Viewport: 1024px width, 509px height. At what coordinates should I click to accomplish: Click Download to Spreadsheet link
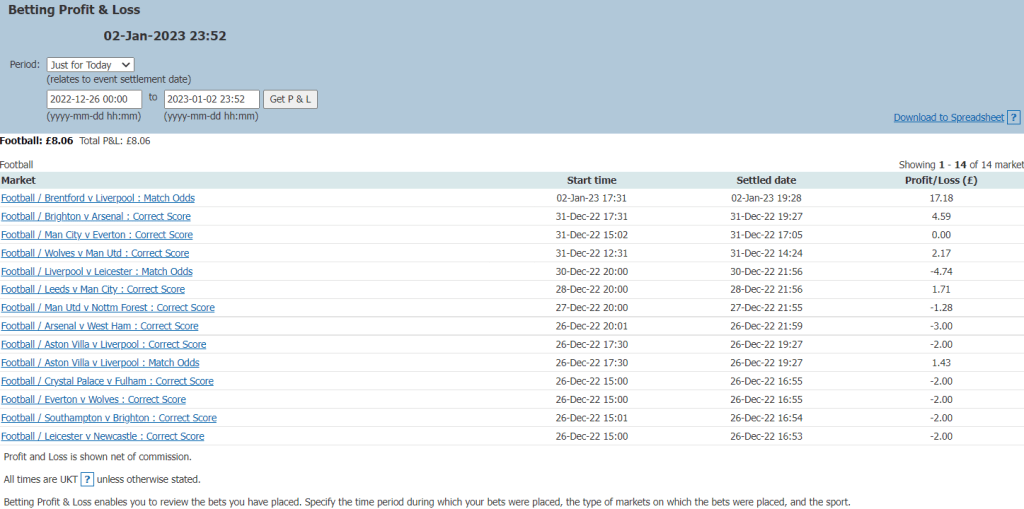pos(948,118)
